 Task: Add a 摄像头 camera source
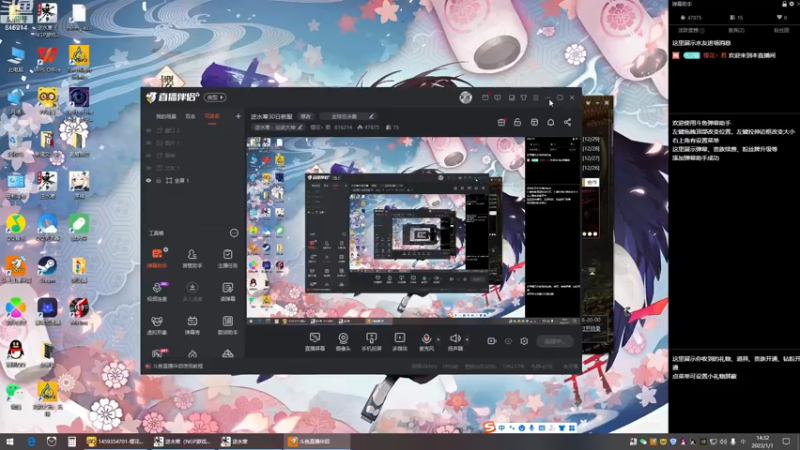(x=343, y=341)
